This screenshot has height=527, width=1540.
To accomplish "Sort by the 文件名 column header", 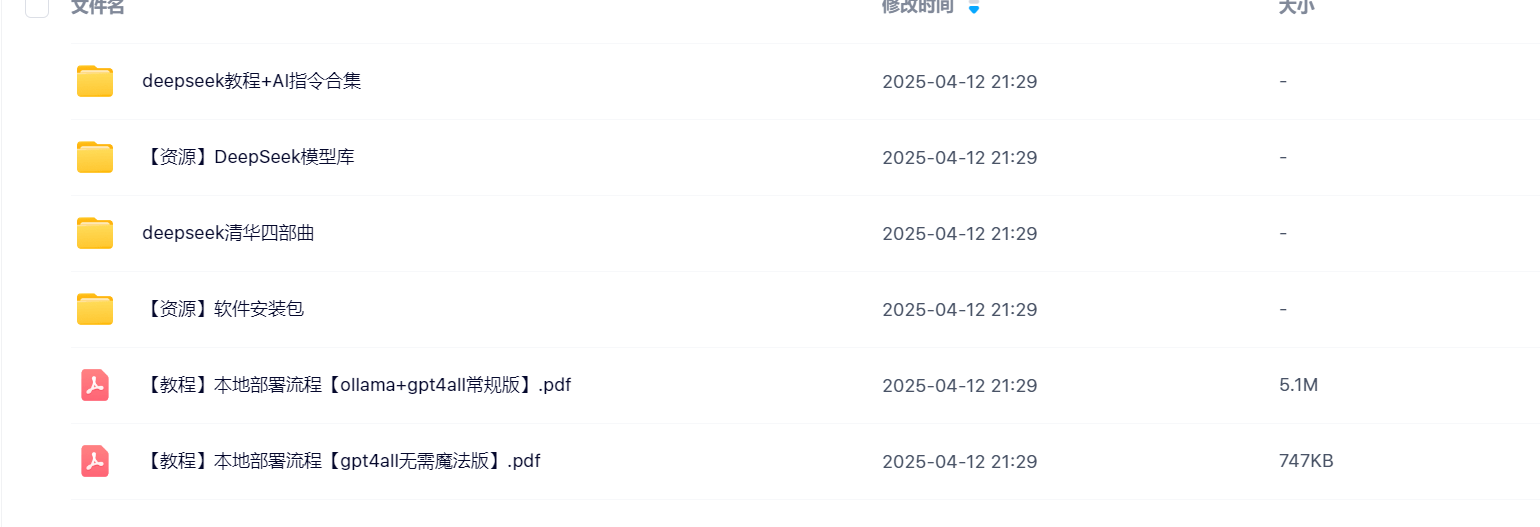I will click(x=97, y=6).
